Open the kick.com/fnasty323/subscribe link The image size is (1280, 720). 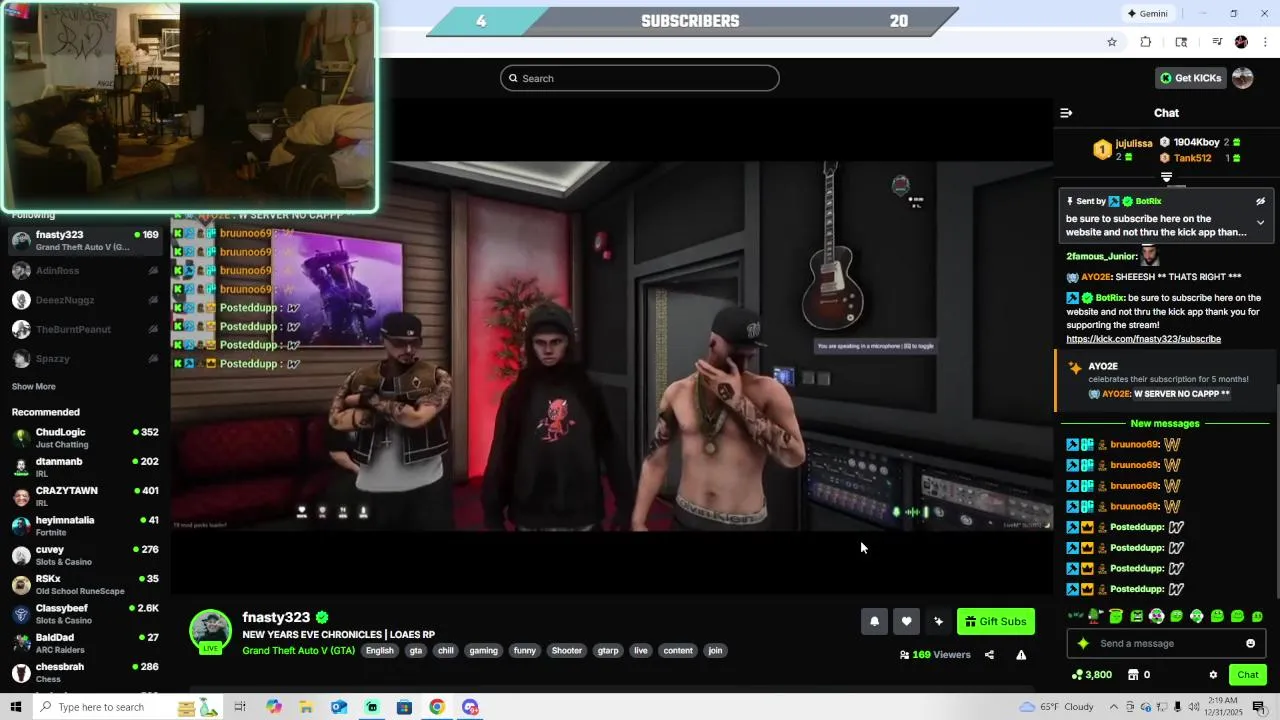pyautogui.click(x=1143, y=339)
